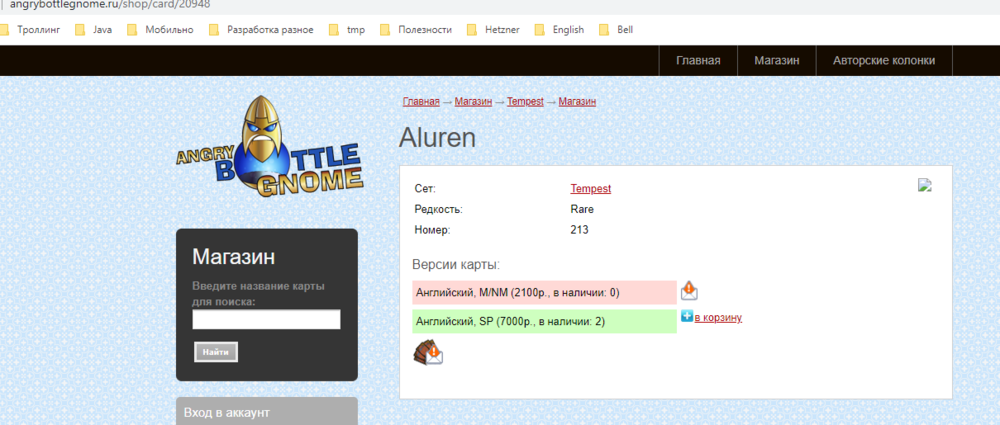Go to Главная in top navigation
1000x425 pixels.
pos(698,60)
